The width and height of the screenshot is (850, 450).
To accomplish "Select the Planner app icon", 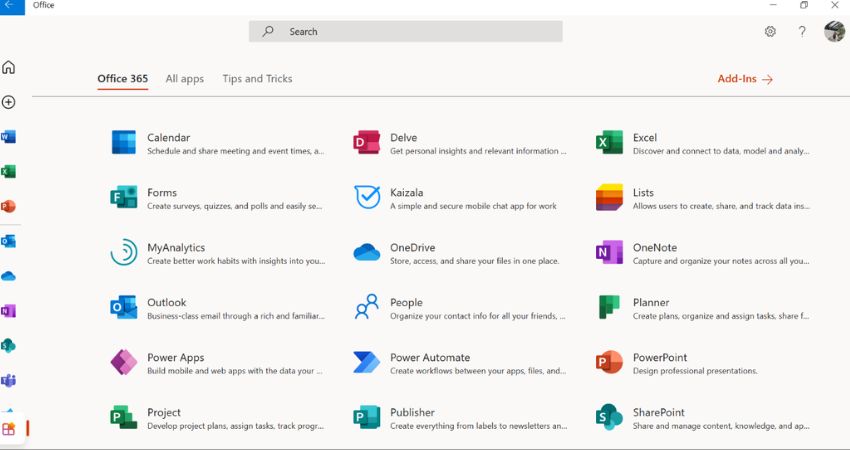I will [609, 307].
